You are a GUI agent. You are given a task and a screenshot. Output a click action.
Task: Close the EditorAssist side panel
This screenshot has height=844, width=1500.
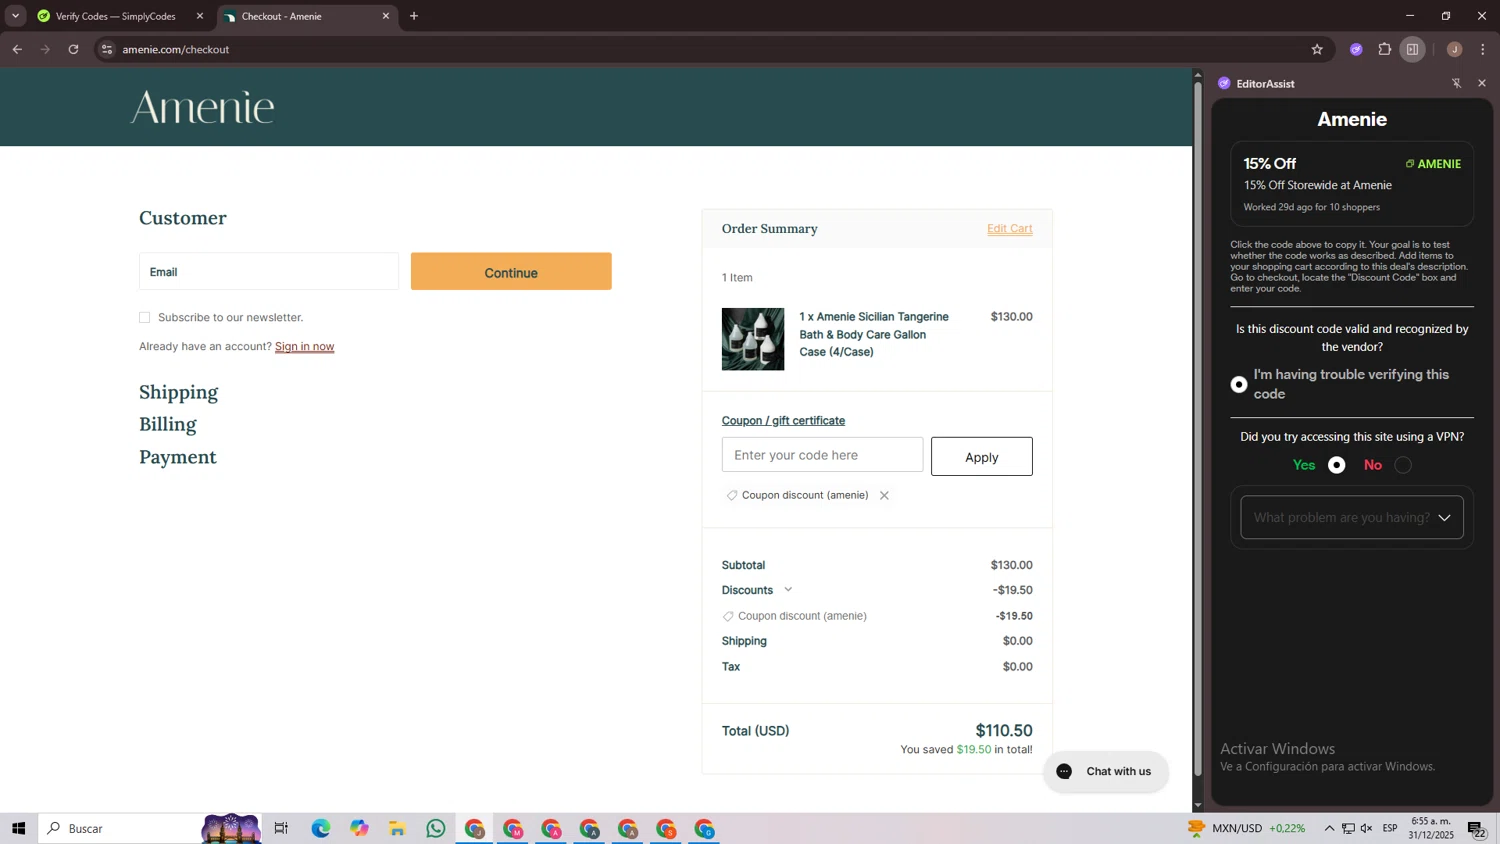click(x=1482, y=84)
